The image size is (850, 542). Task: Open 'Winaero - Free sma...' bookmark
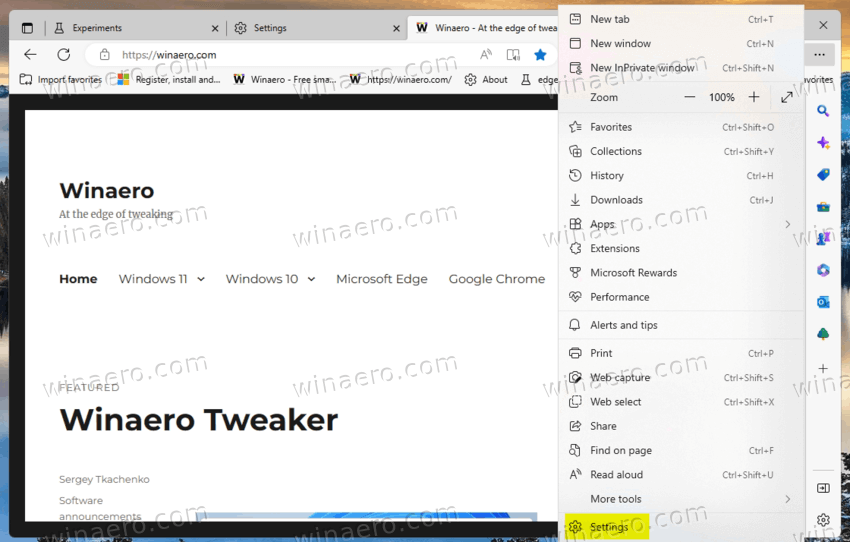click(x=285, y=80)
